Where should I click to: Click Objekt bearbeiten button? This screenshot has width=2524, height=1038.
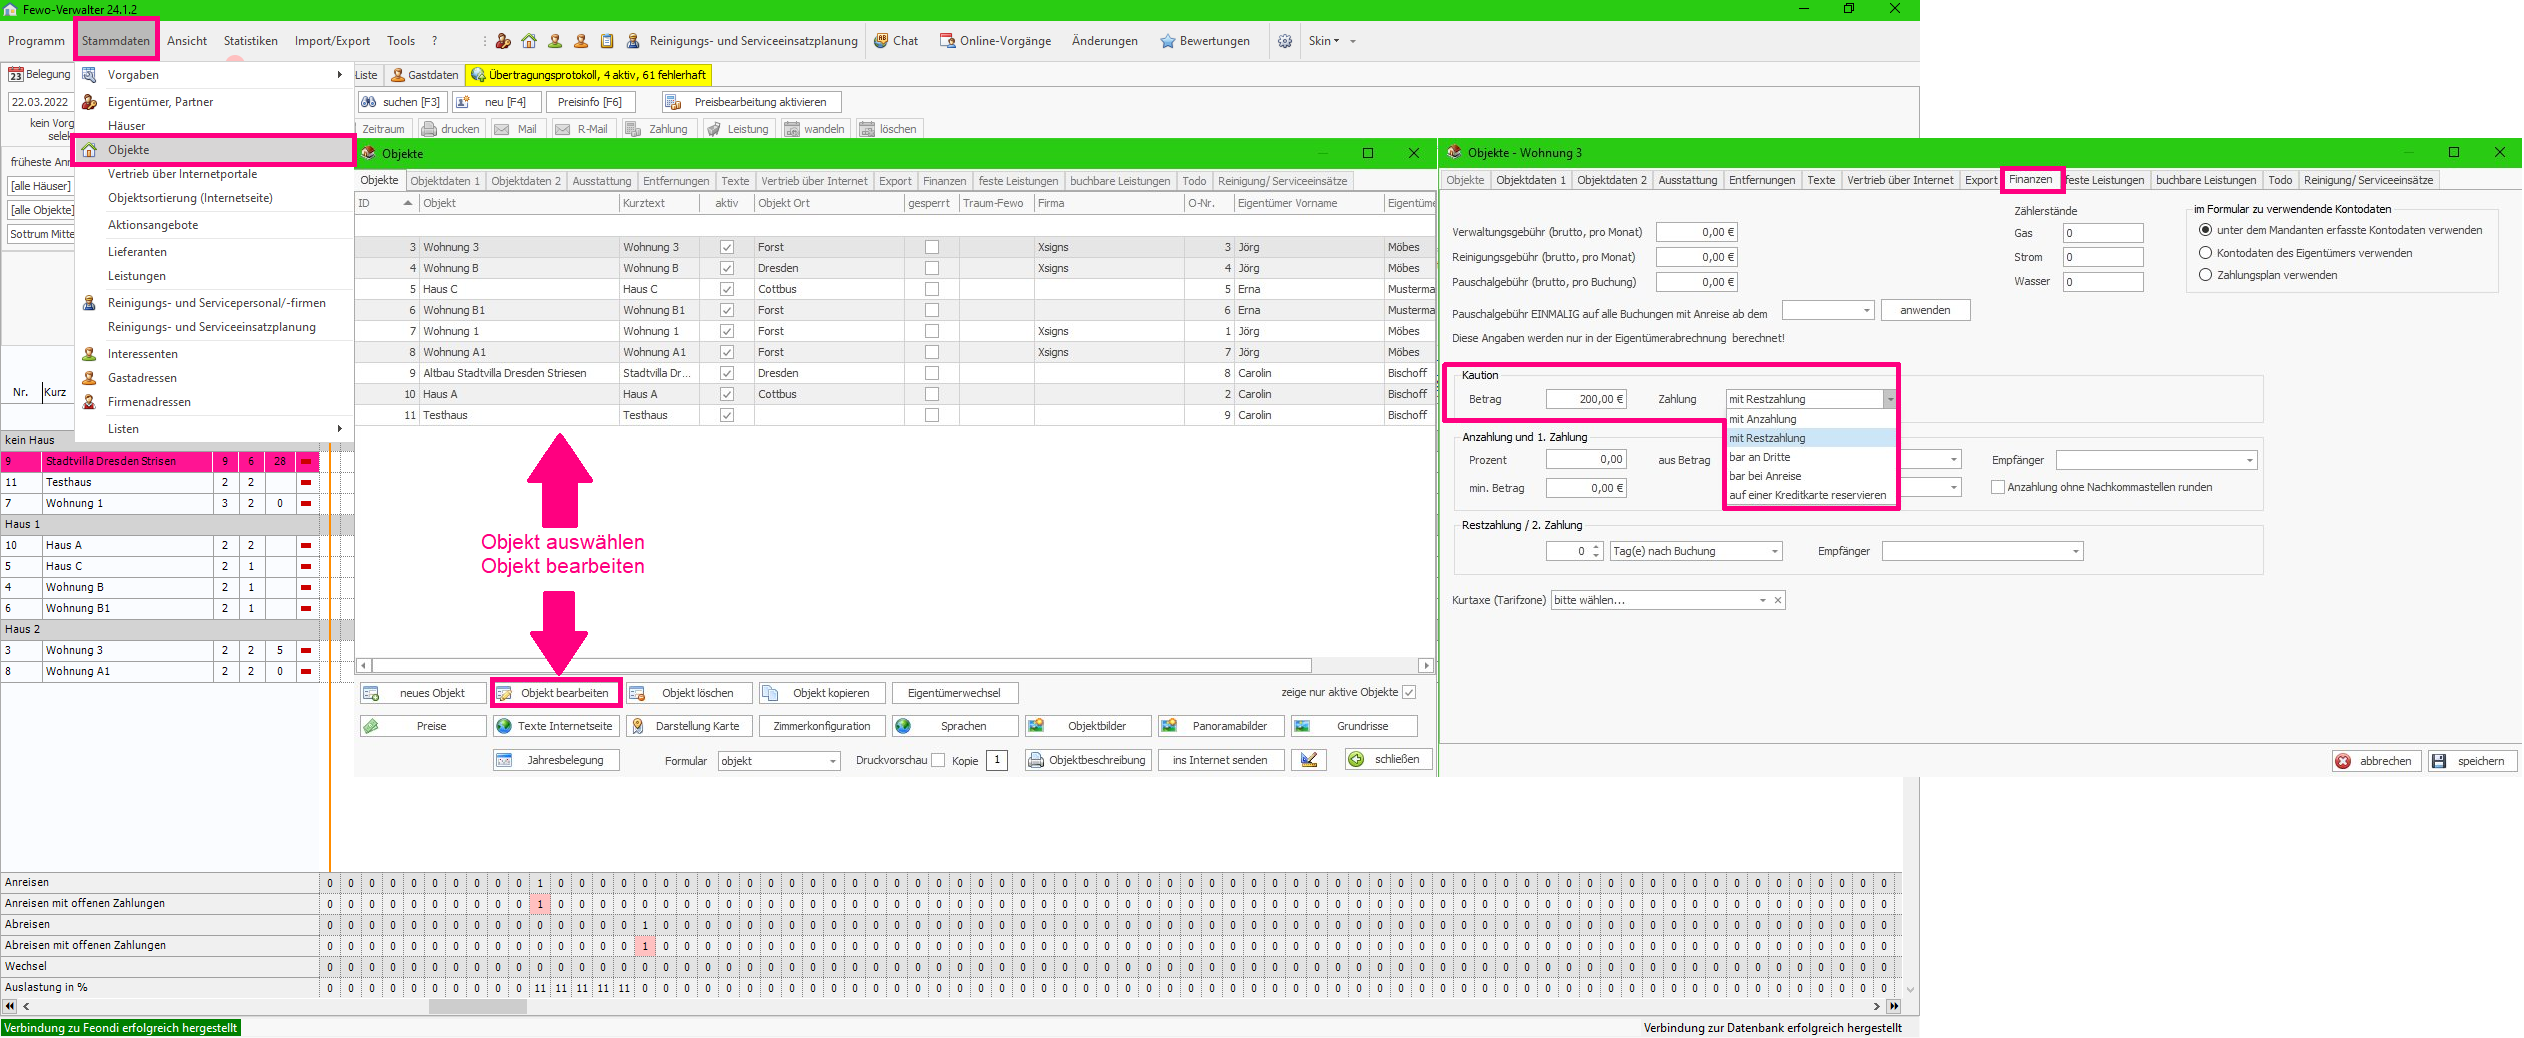click(556, 693)
